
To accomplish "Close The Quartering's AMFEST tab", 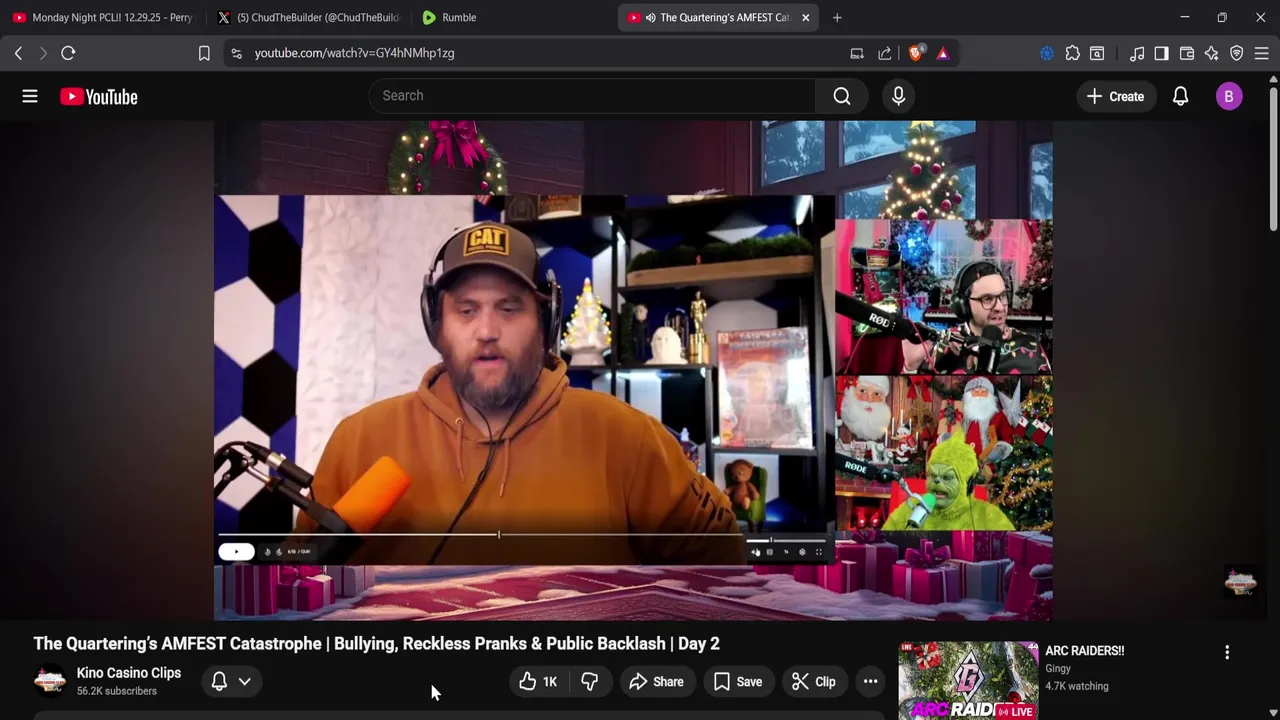I will click(x=805, y=17).
